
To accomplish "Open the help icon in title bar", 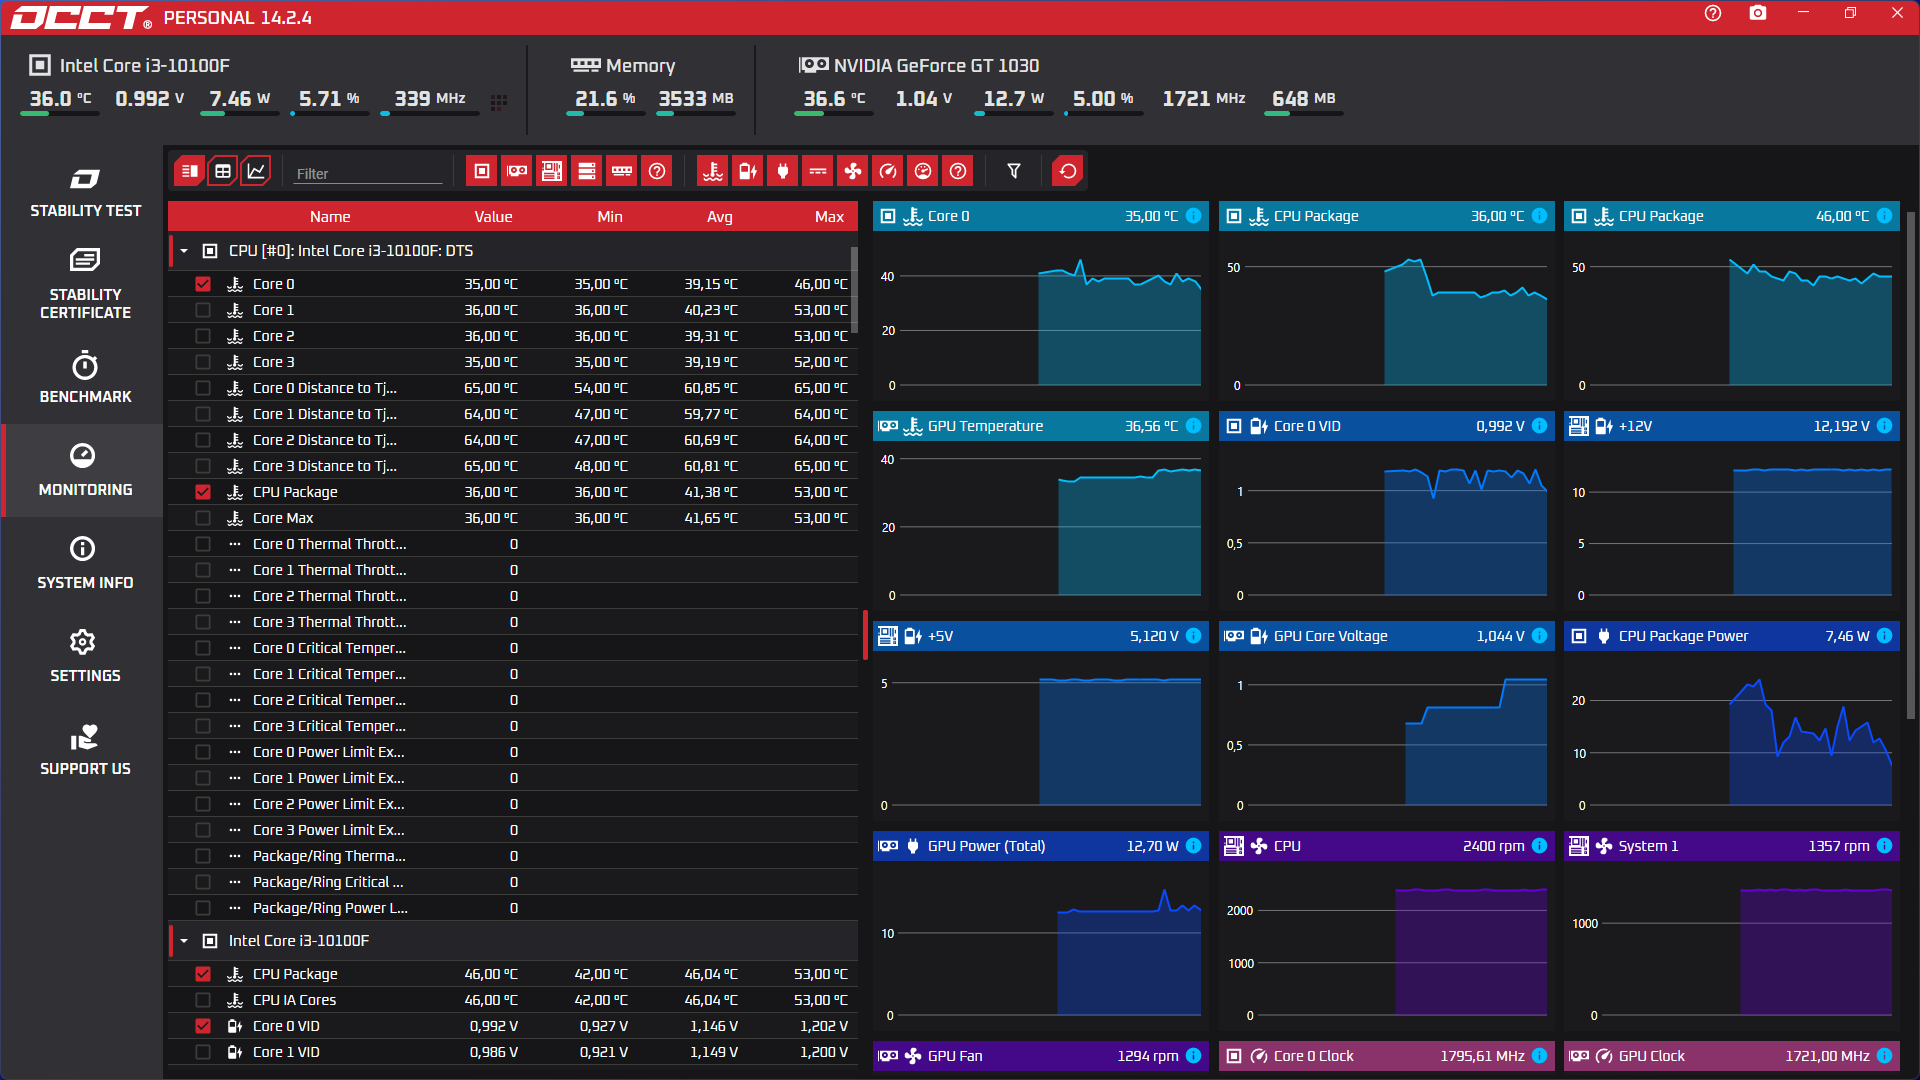I will (x=1713, y=13).
